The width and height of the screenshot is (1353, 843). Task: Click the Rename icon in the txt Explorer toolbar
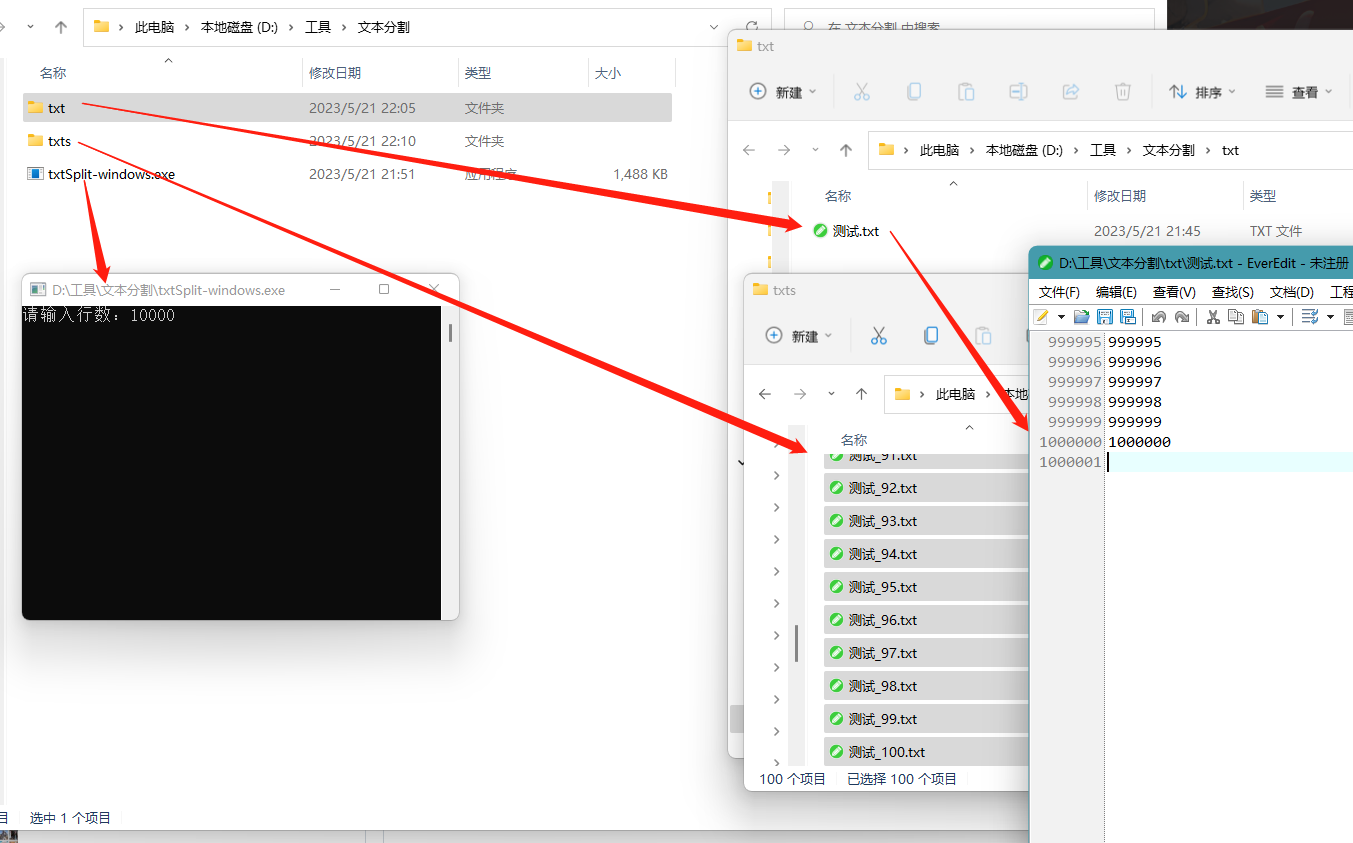tap(1018, 91)
